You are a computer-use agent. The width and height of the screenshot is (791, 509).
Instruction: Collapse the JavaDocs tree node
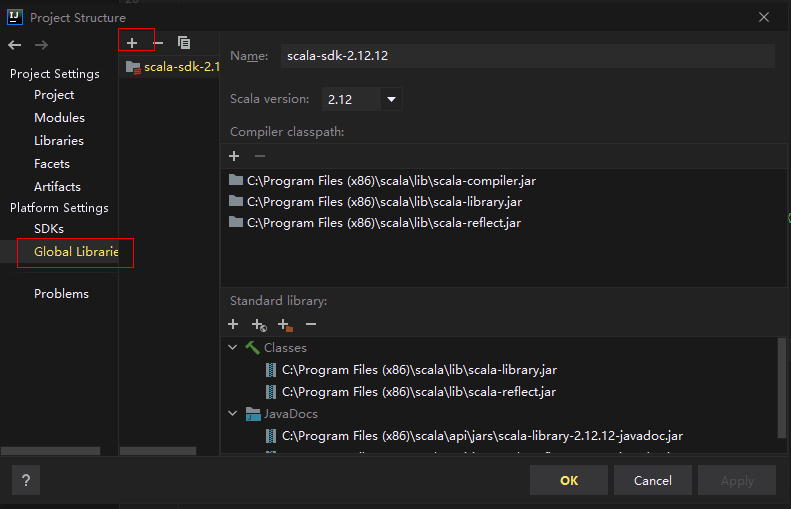point(233,414)
